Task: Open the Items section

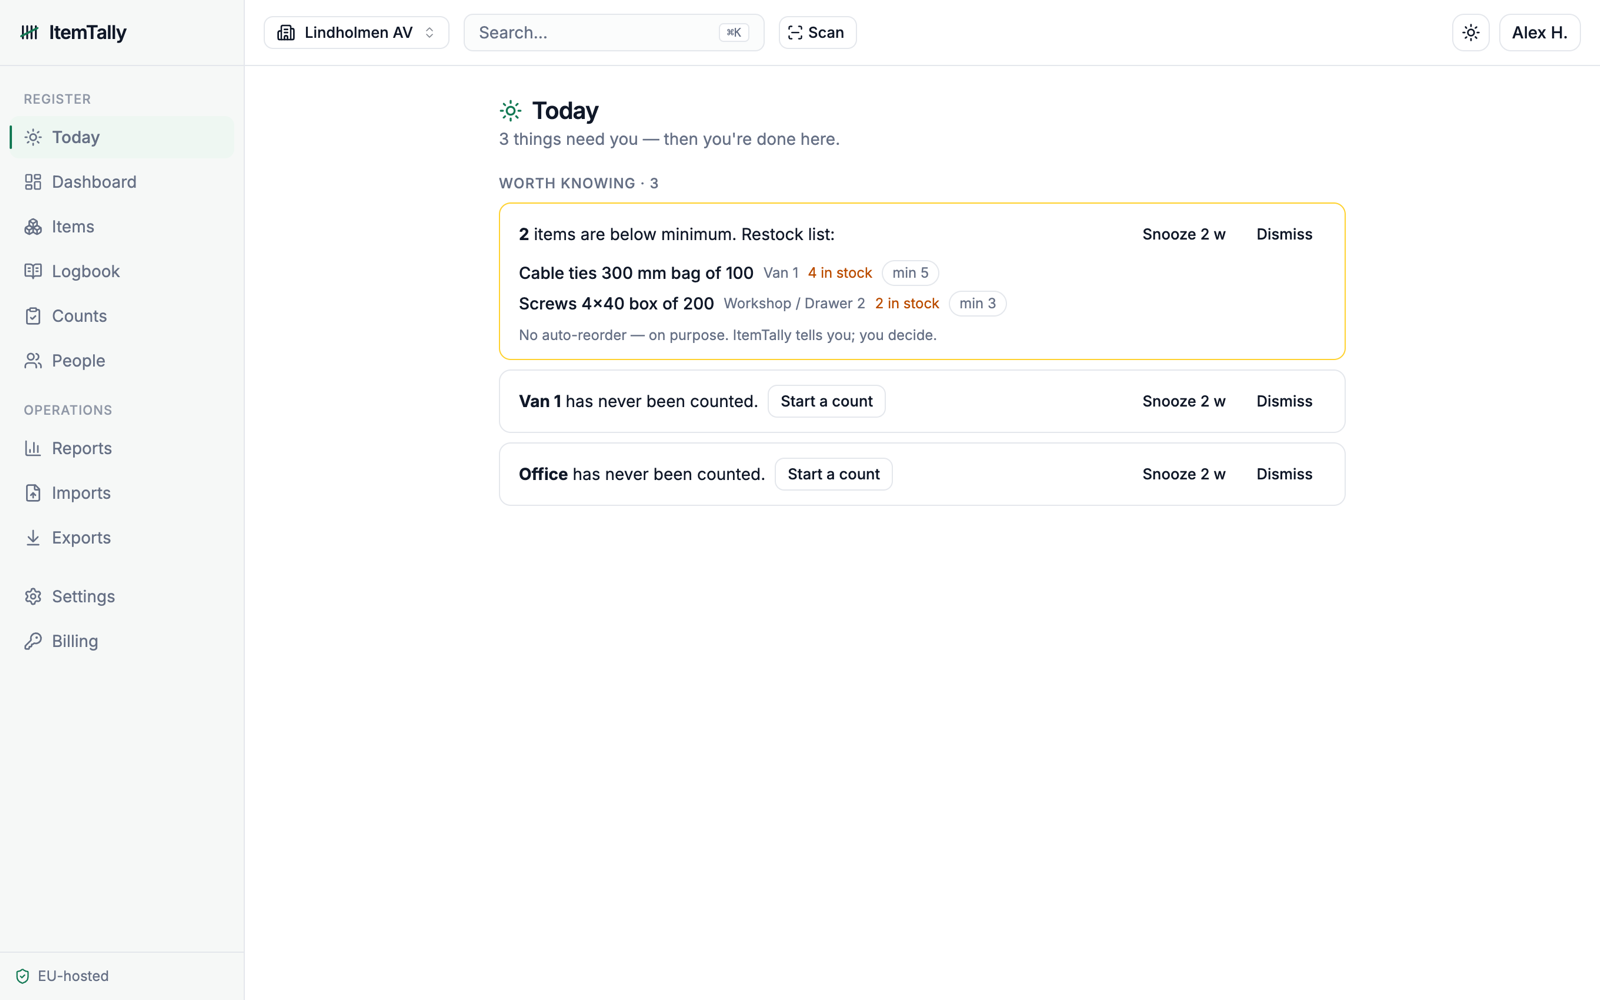Action: pyautogui.click(x=122, y=227)
